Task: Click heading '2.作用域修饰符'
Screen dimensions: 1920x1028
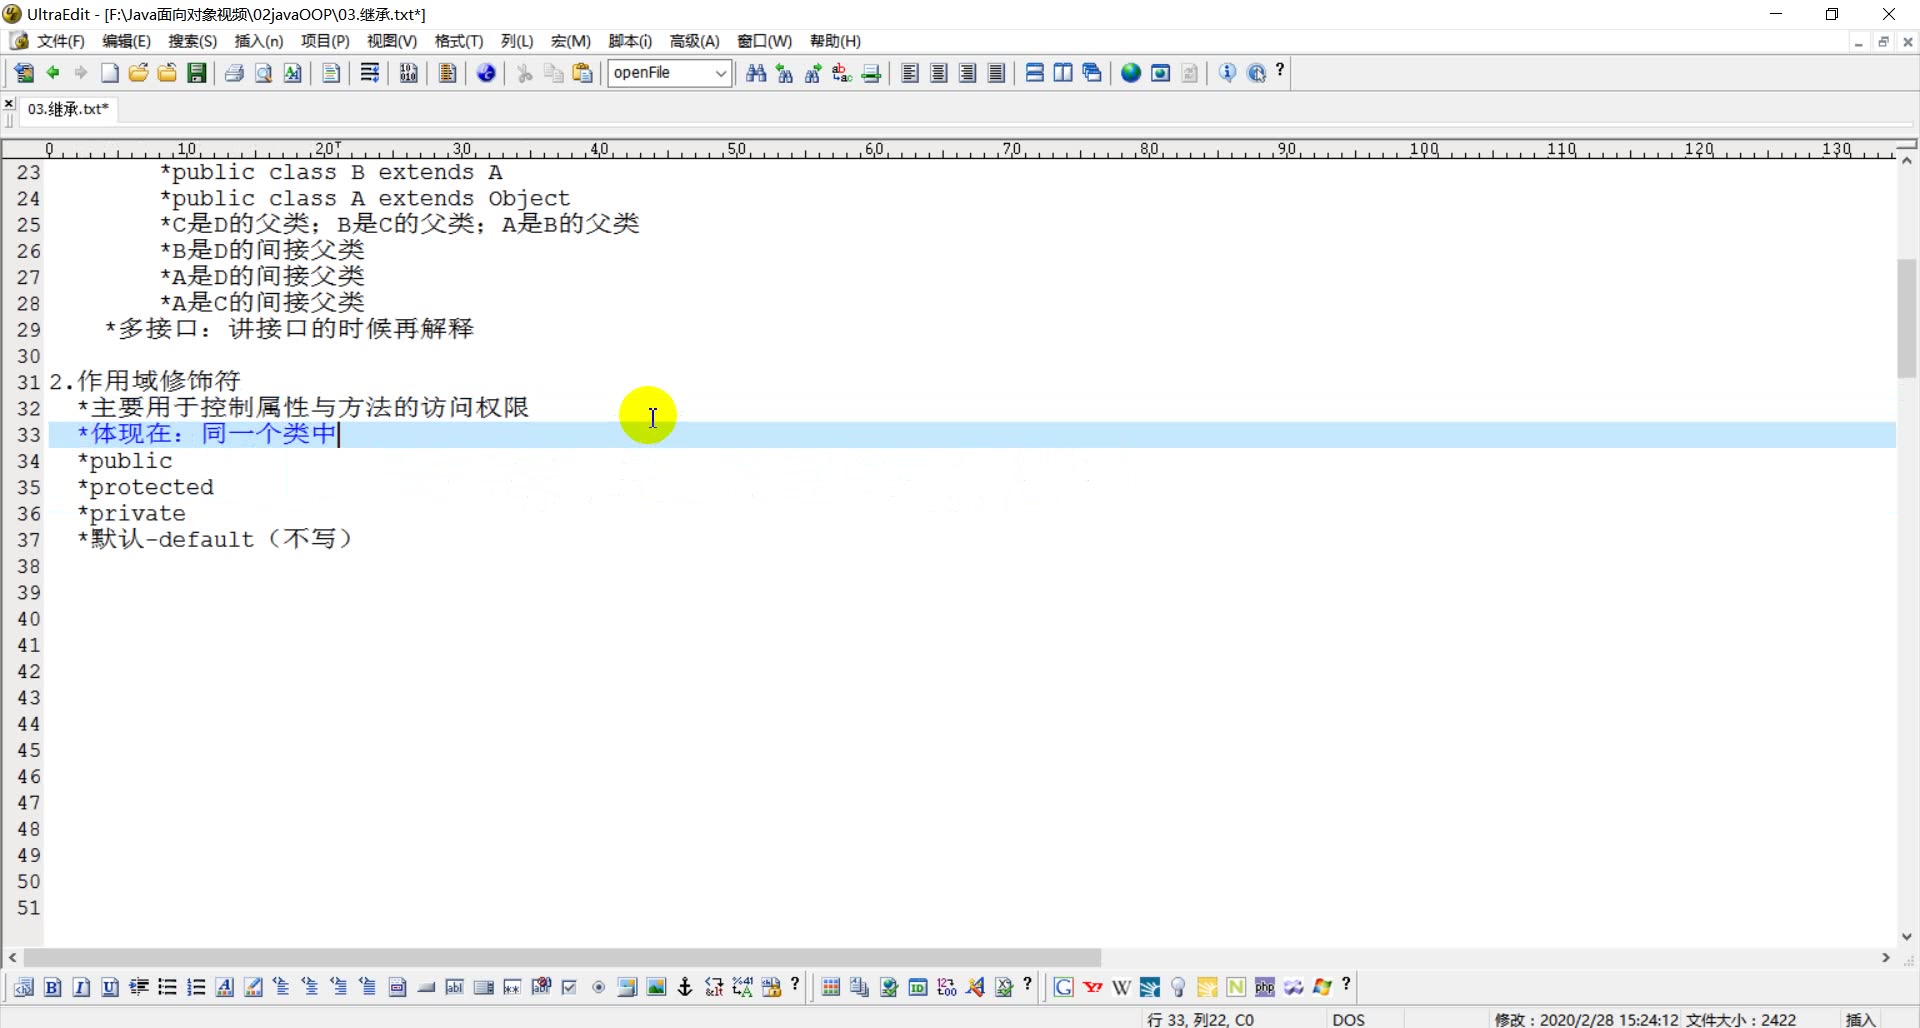Action: pyautogui.click(x=145, y=381)
